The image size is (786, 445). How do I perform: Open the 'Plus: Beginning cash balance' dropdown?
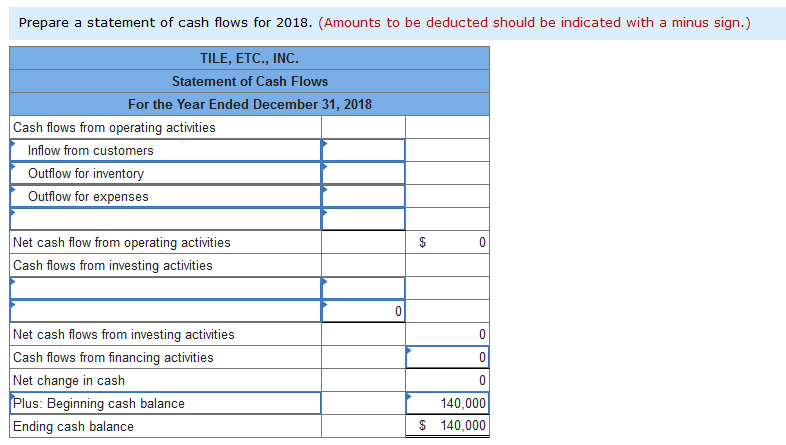tap(165, 403)
